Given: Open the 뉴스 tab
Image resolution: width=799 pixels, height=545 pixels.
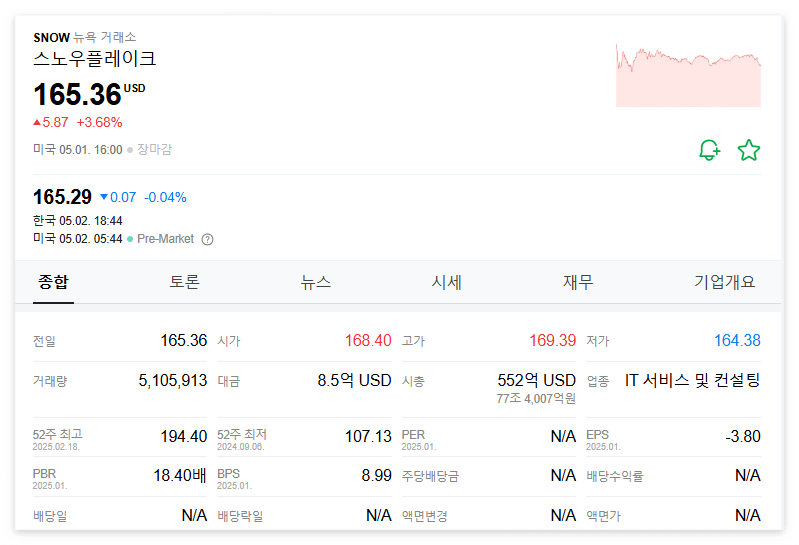Looking at the screenshot, I should point(315,282).
